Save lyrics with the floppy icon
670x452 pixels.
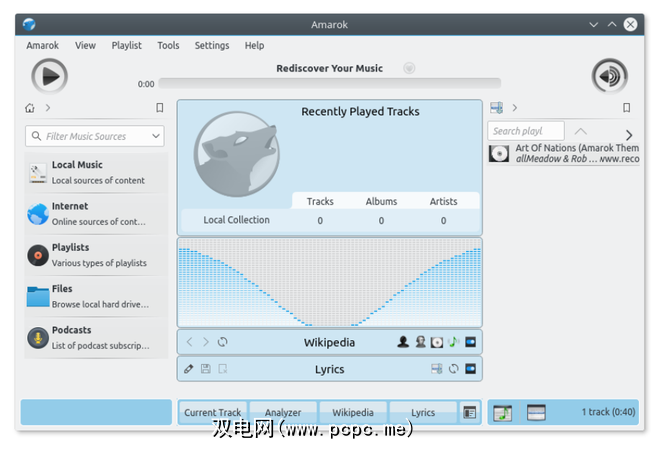(206, 369)
